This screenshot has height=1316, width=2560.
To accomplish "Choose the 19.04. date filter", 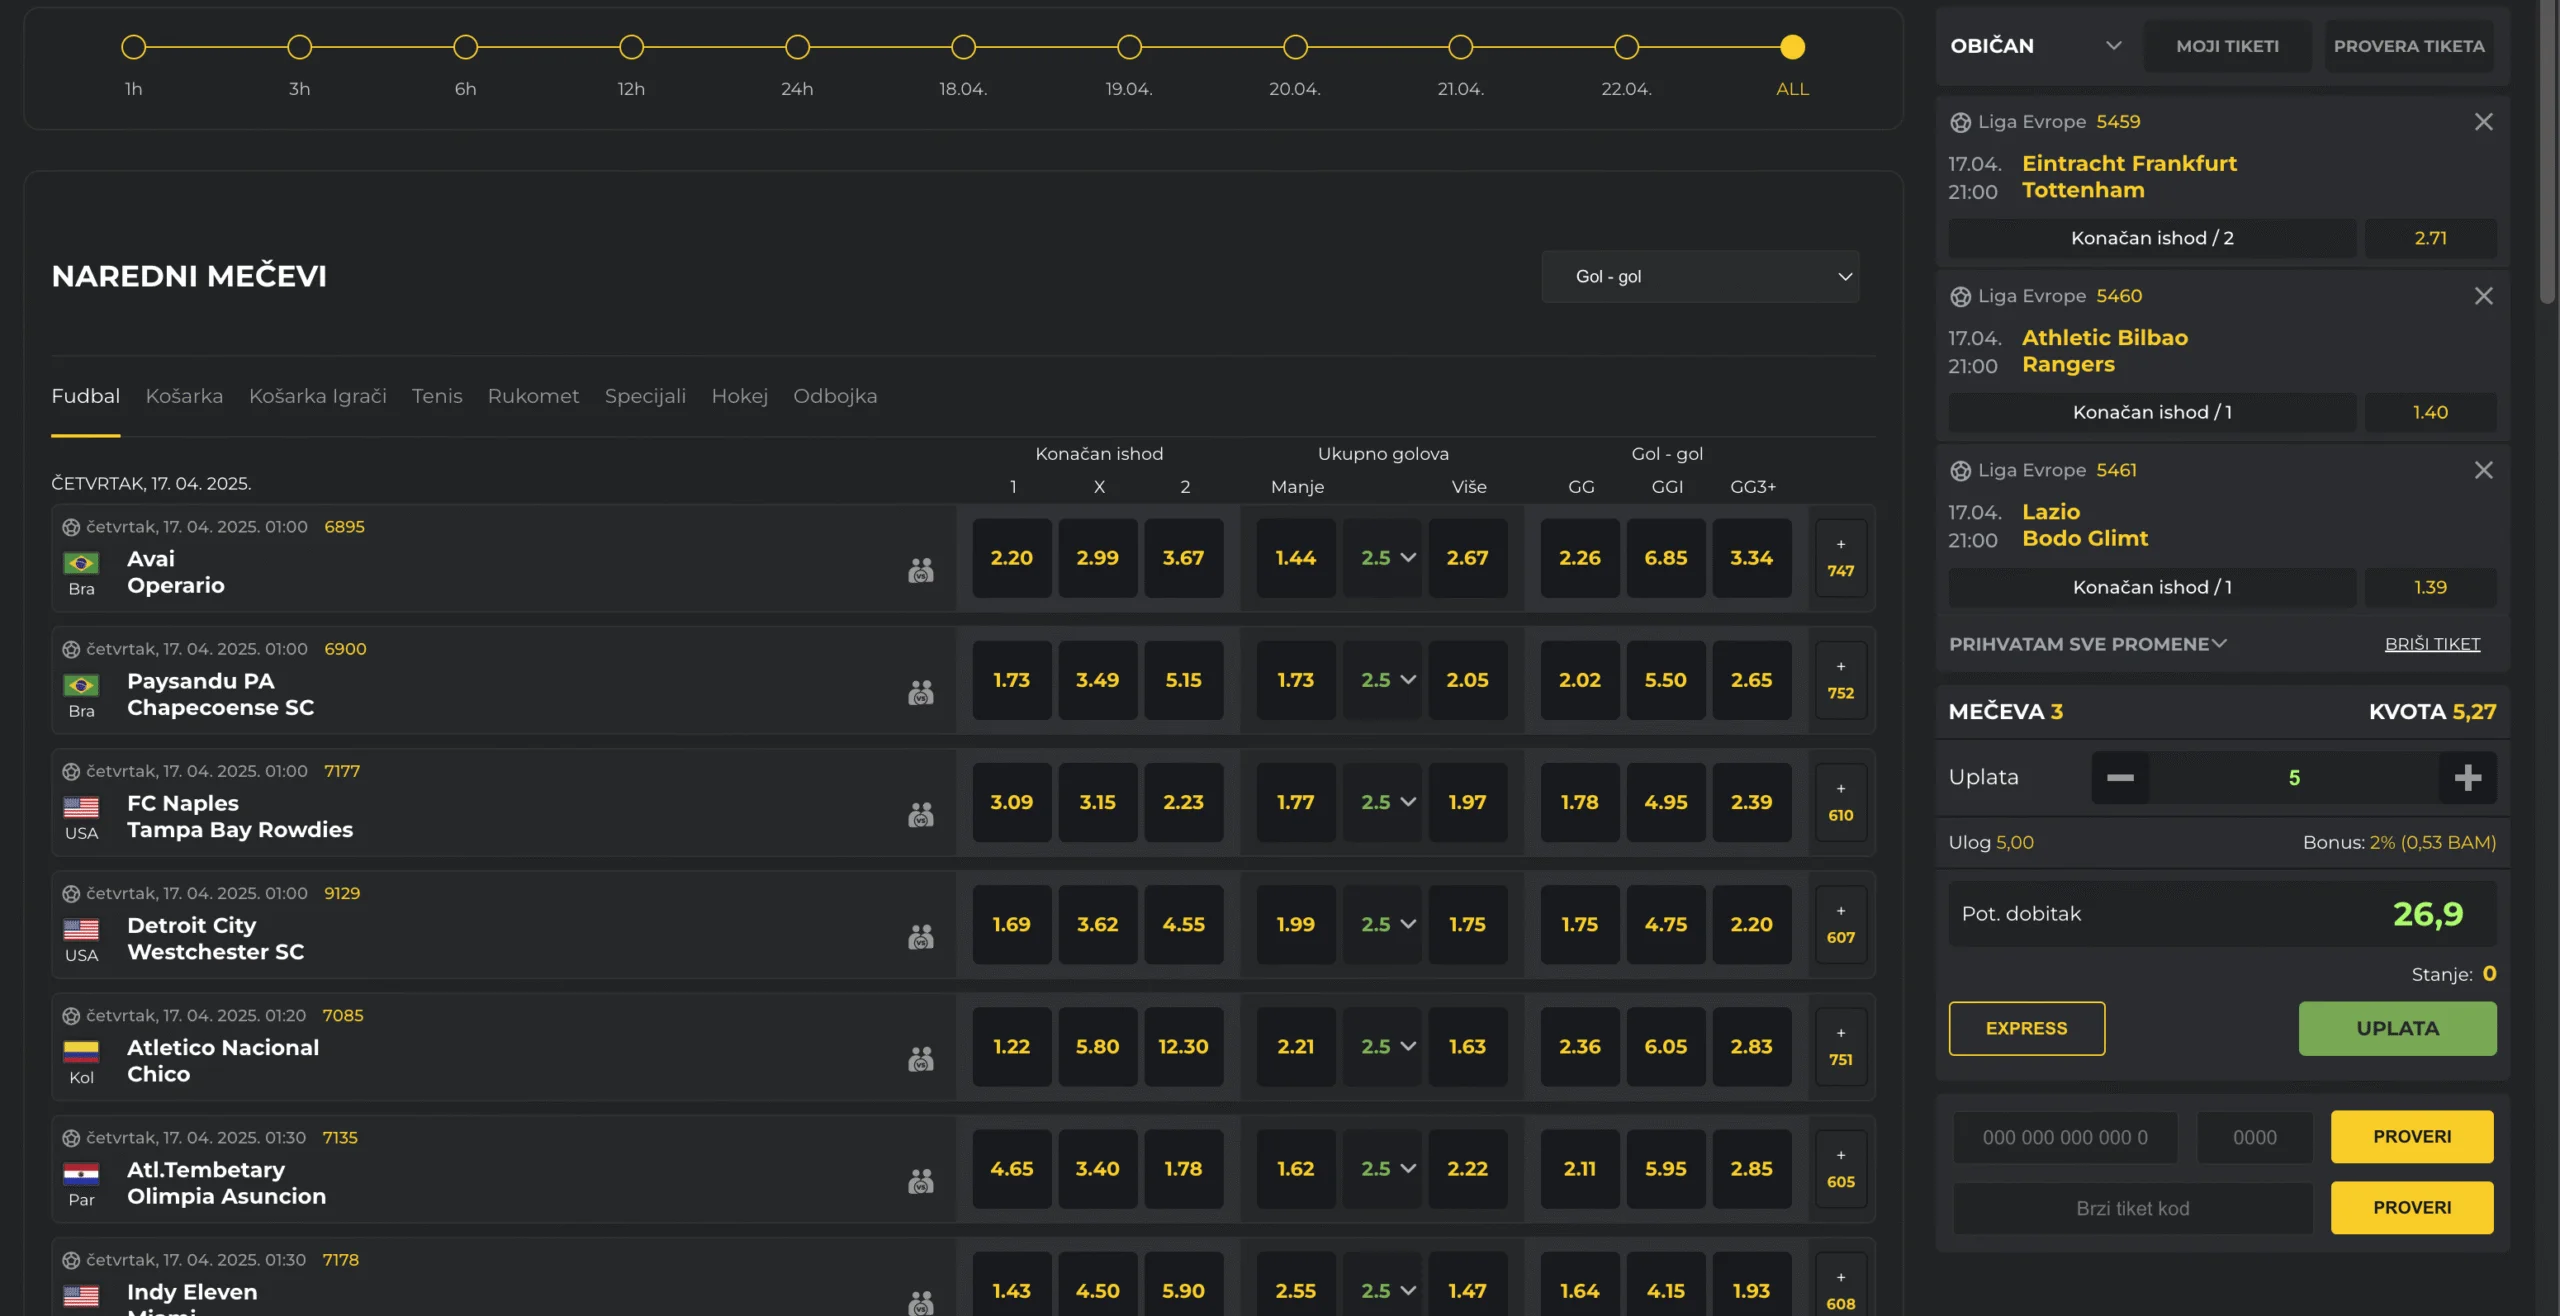I will 1129,47.
